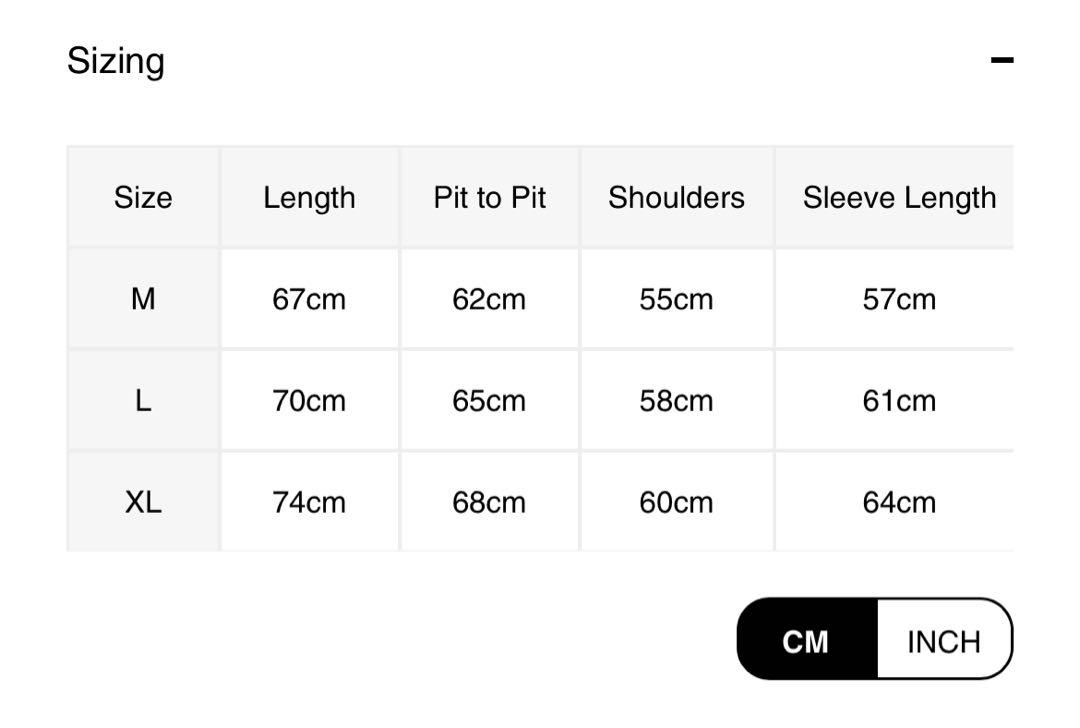1080x728 pixels.
Task: Click the Sleeve Length column header
Action: (899, 198)
